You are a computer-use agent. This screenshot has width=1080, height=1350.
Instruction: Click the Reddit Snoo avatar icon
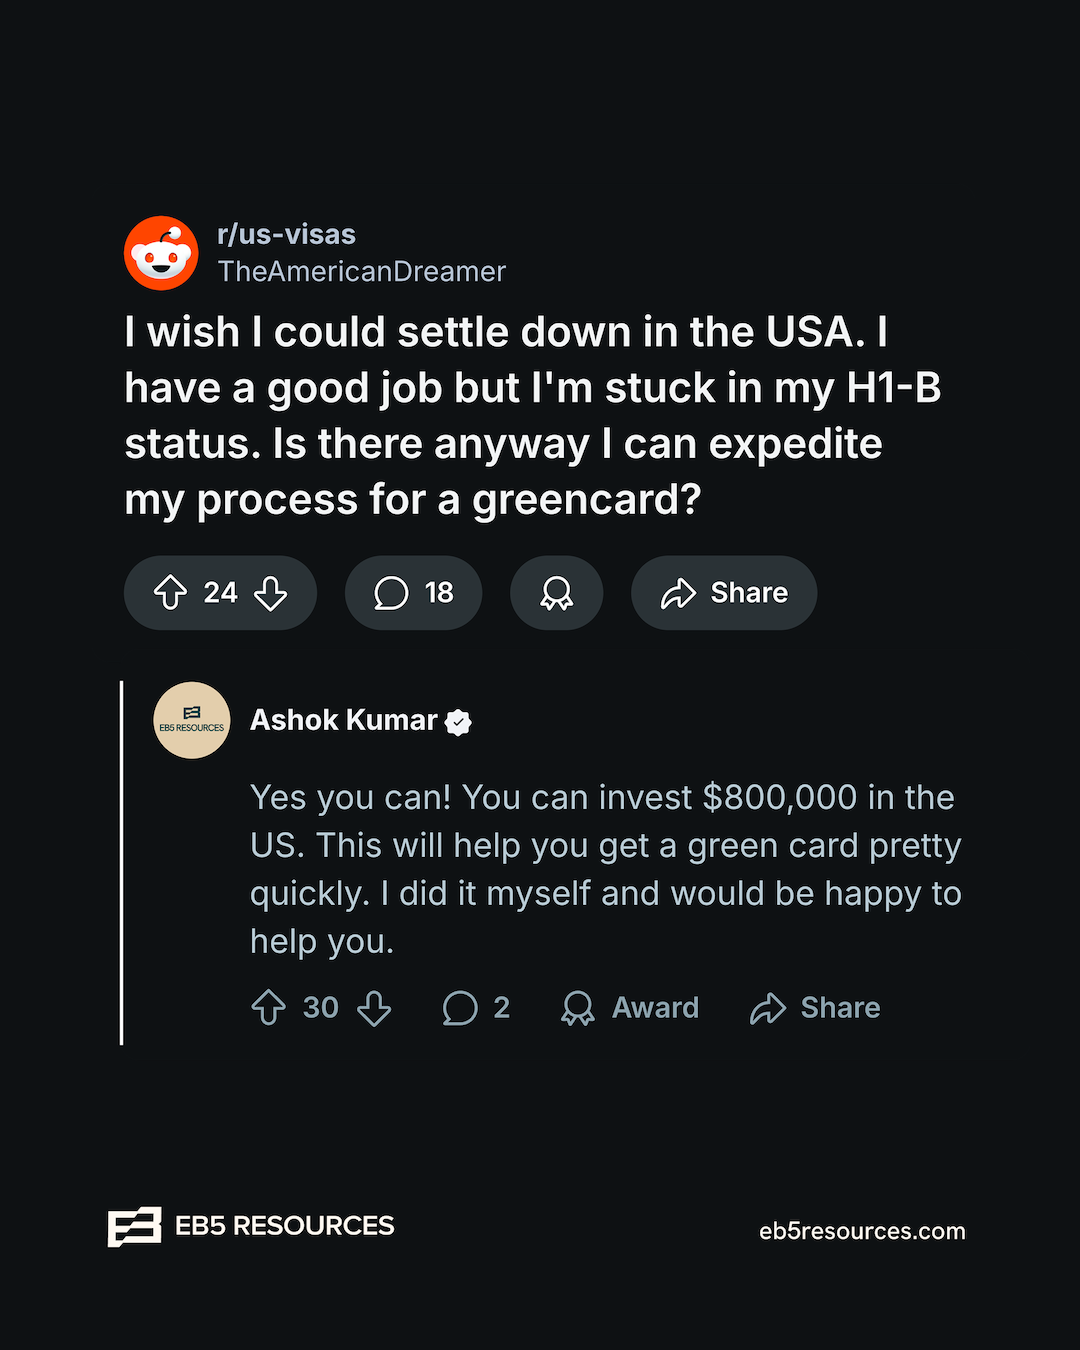[x=161, y=253]
